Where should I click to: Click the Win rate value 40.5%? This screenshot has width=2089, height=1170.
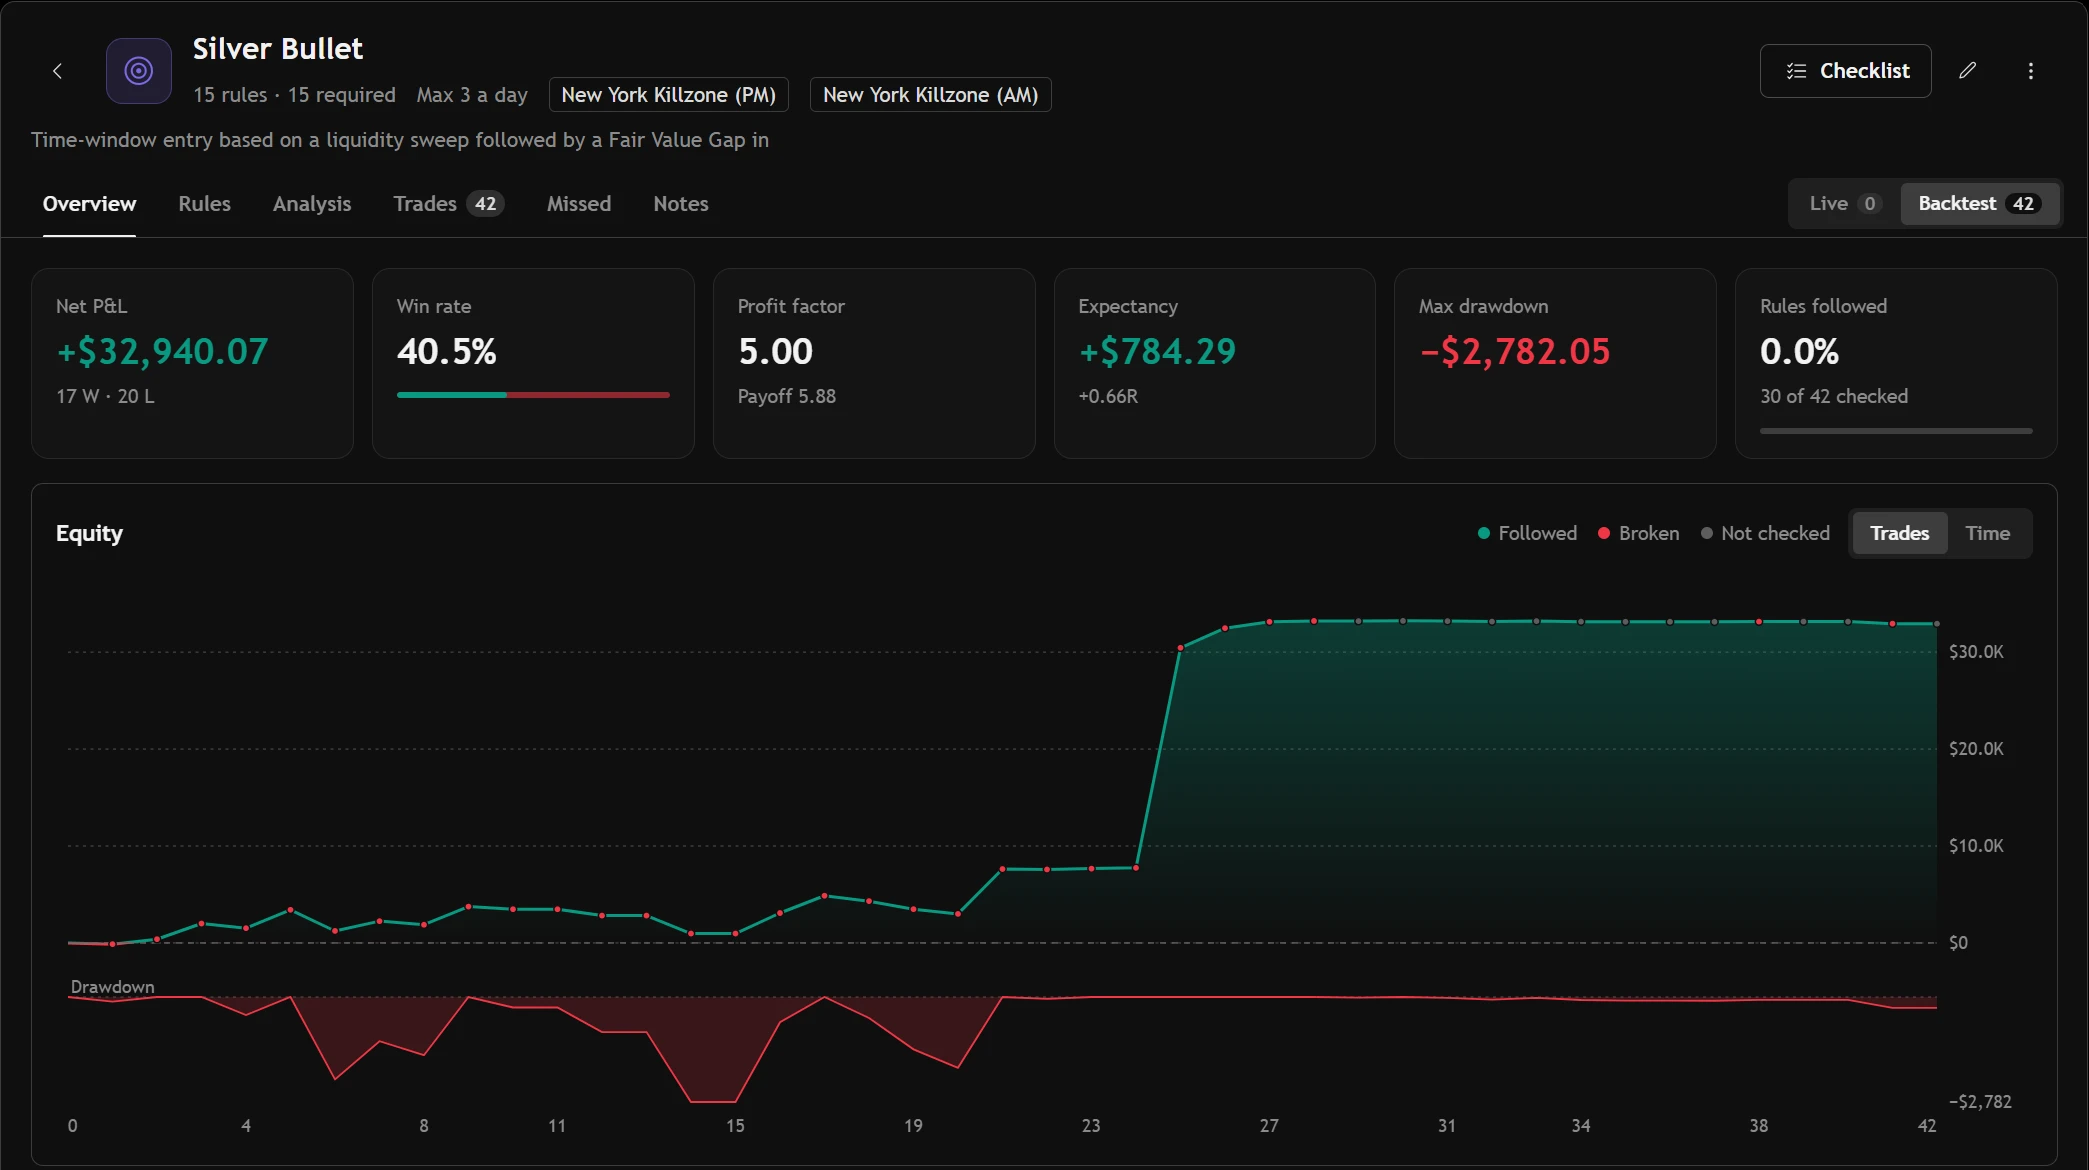point(446,352)
